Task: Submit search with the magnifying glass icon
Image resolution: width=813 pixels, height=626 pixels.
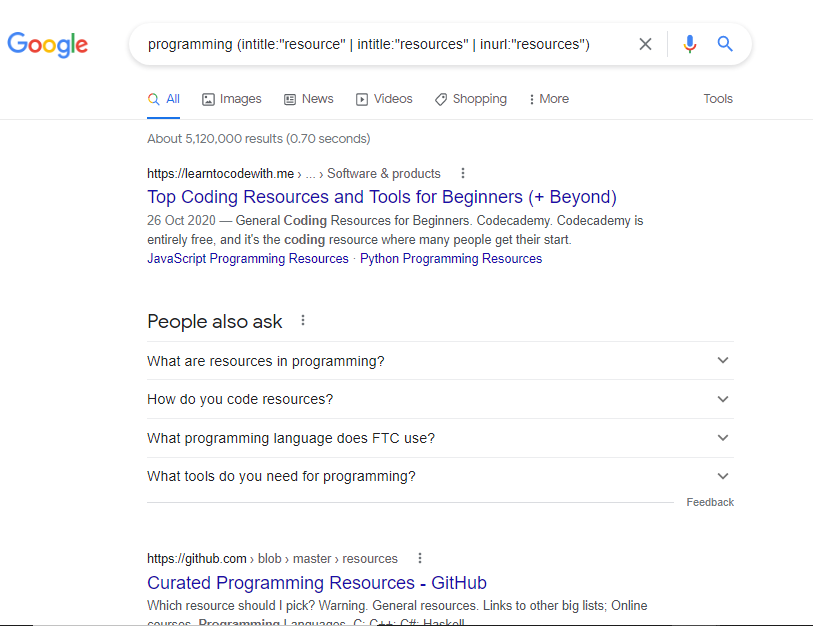Action: tap(725, 44)
